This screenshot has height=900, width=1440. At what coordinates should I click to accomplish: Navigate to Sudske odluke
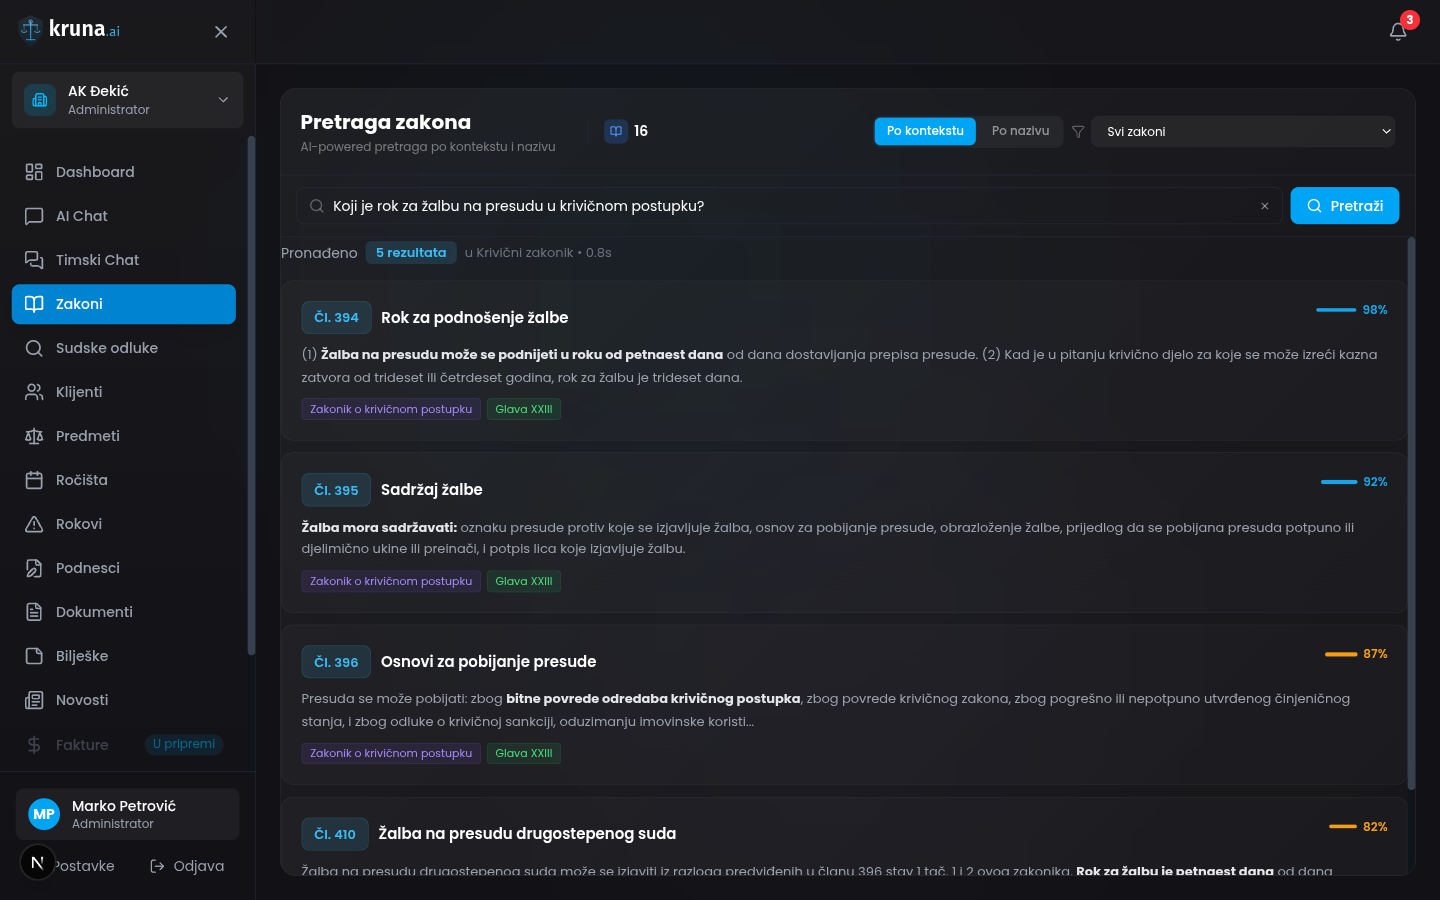tap(106, 348)
